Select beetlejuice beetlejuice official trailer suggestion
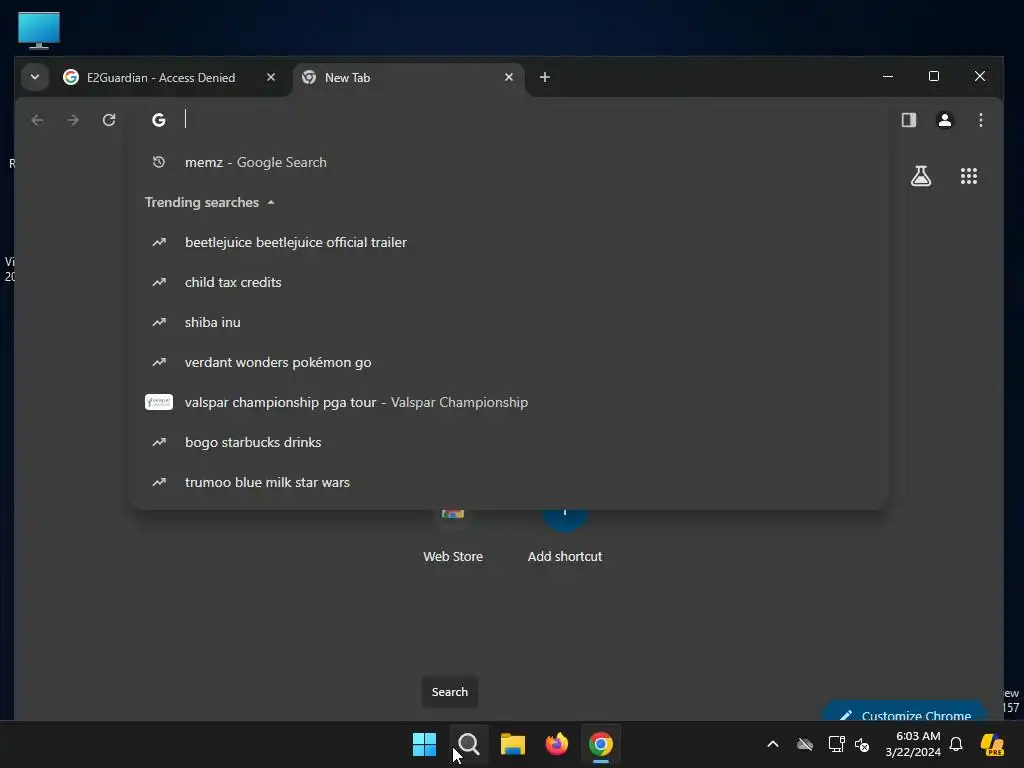The width and height of the screenshot is (1024, 768). [509, 242]
